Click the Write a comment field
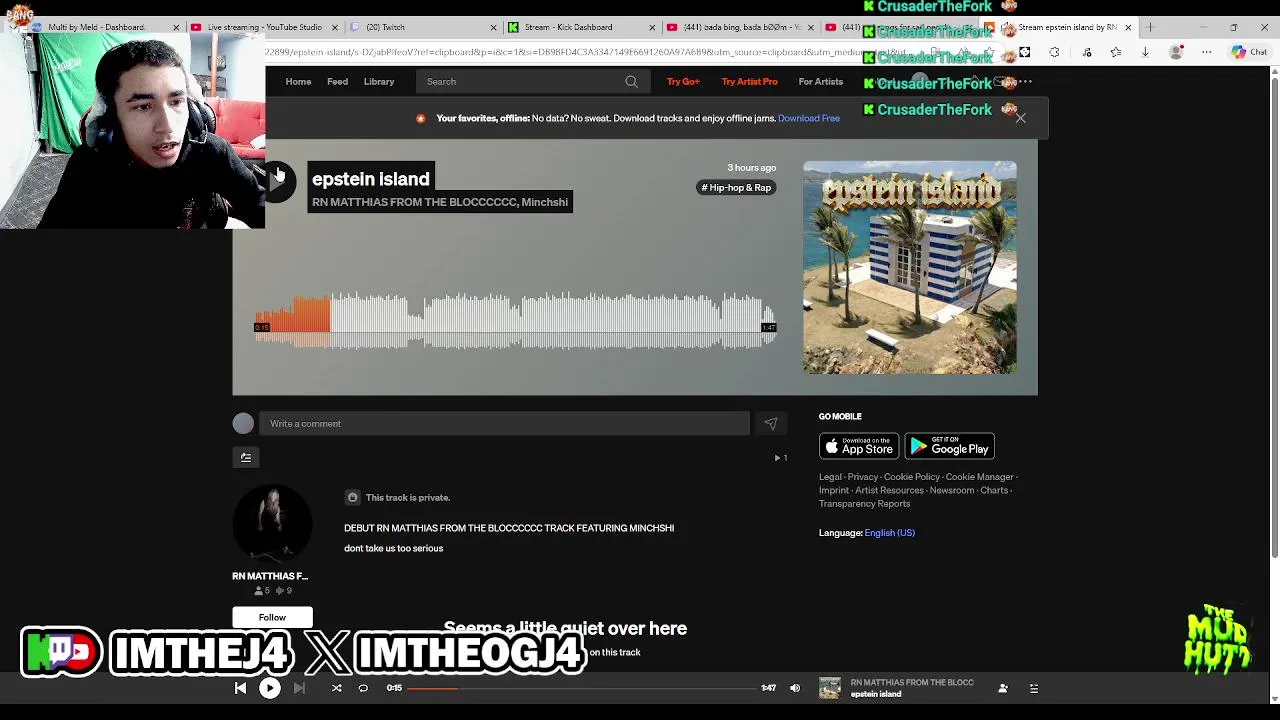This screenshot has width=1280, height=720. (x=504, y=424)
